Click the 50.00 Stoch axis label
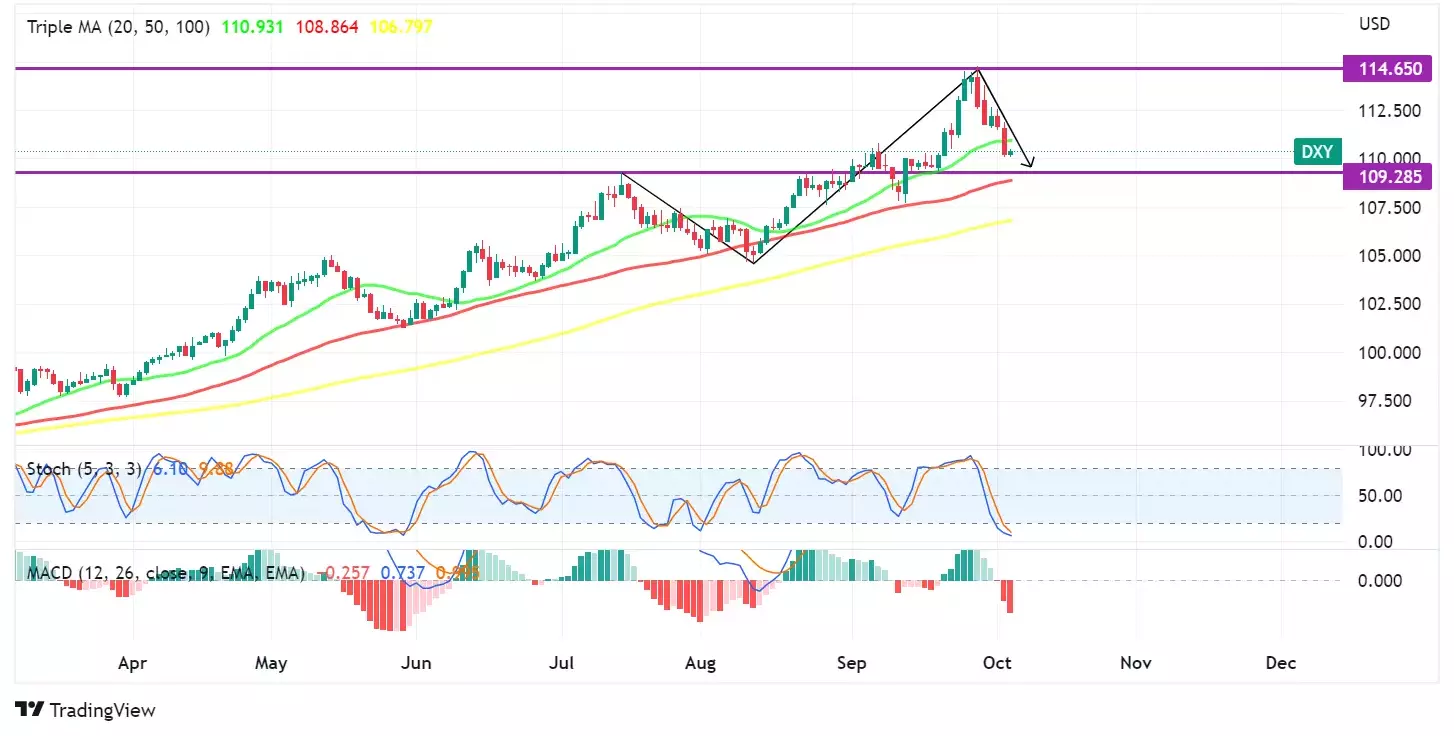Image resolution: width=1454 pixels, height=736 pixels. coord(1380,495)
